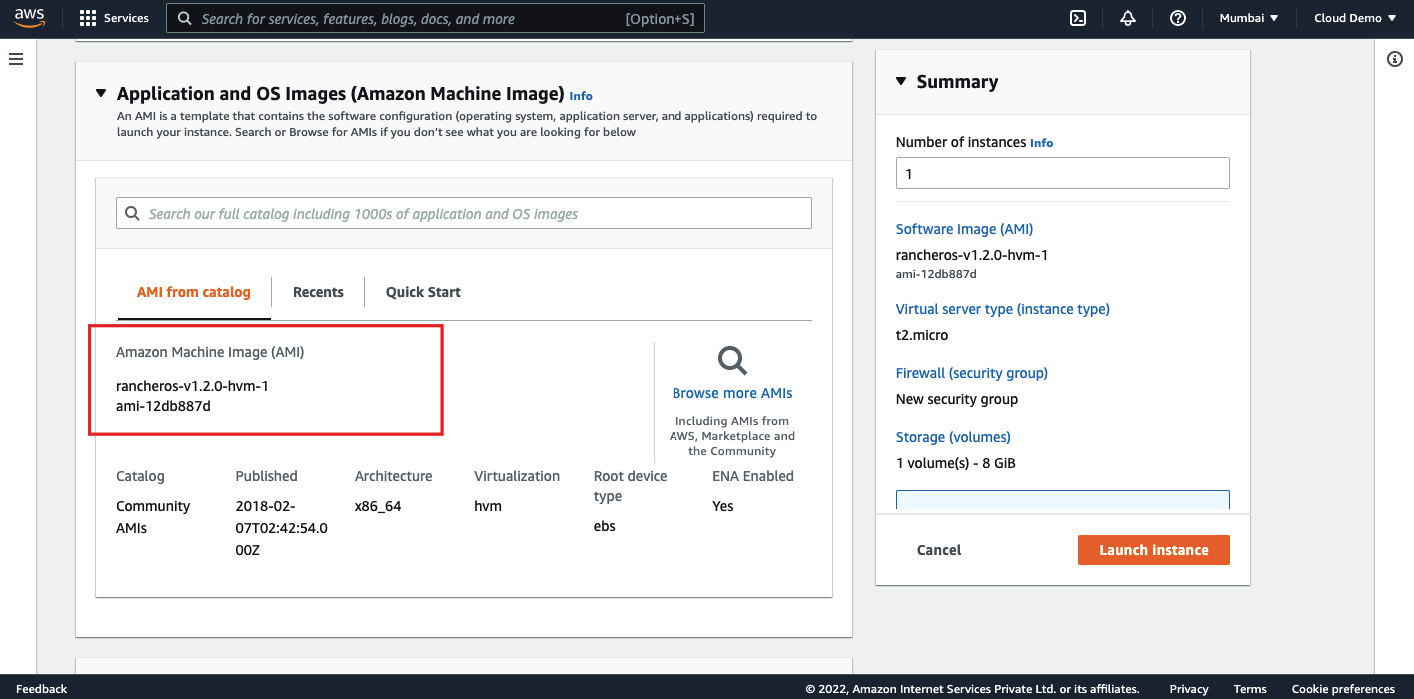The image size is (1414, 699).
Task: Open the Mumbai region dropdown
Action: 1249,18
